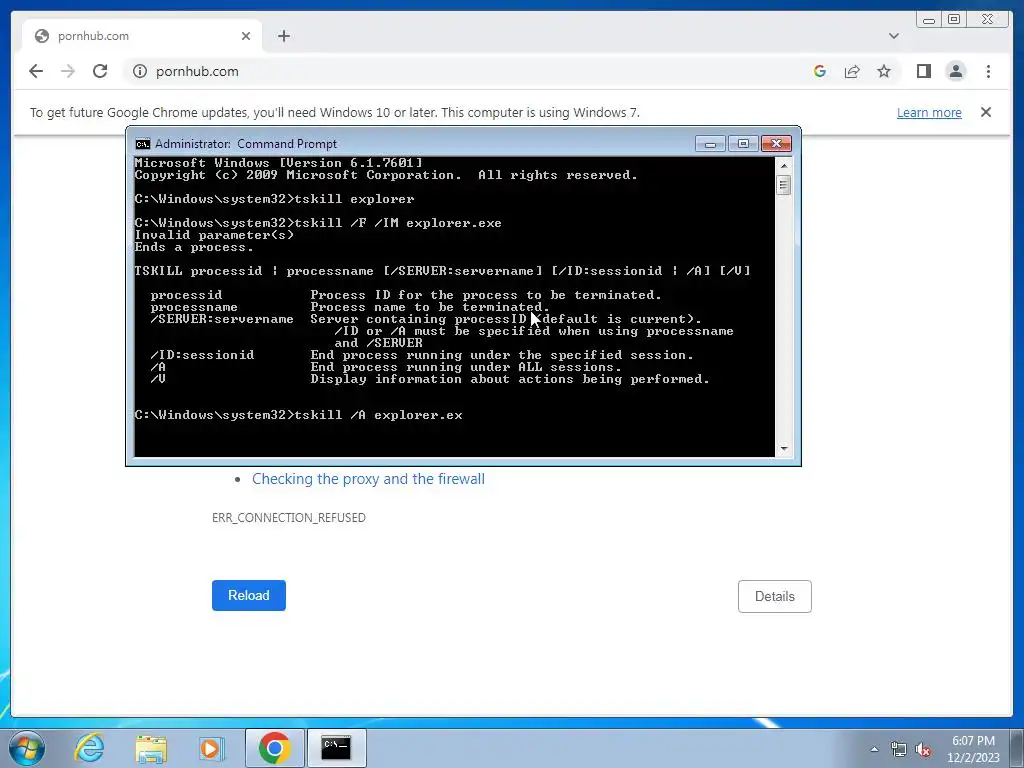Screen dimensions: 1024x768
Task: Click Command Prompt scrollbar down arrow
Action: [x=784, y=449]
